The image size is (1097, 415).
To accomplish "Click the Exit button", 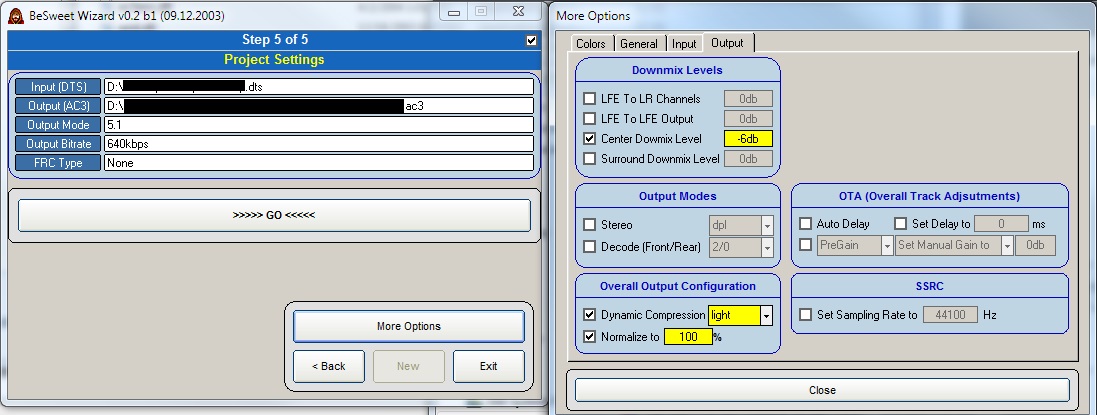I will pyautogui.click(x=488, y=366).
